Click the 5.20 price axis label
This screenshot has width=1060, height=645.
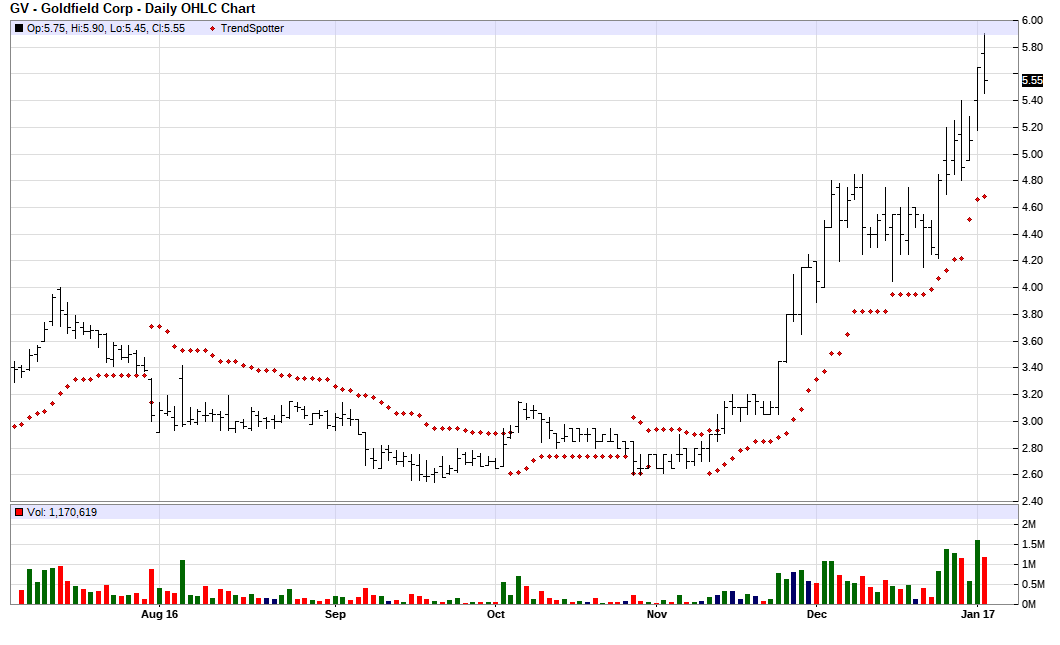click(x=1032, y=127)
